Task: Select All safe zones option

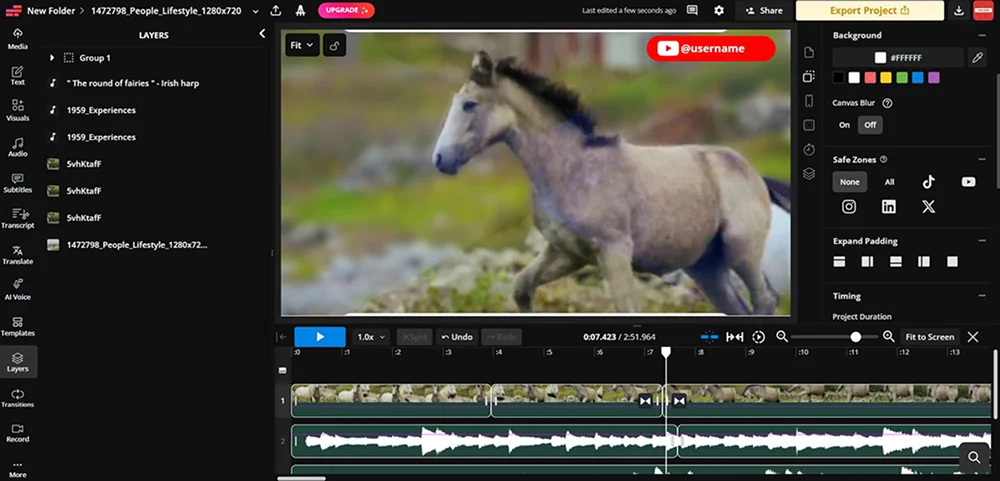Action: (x=889, y=182)
